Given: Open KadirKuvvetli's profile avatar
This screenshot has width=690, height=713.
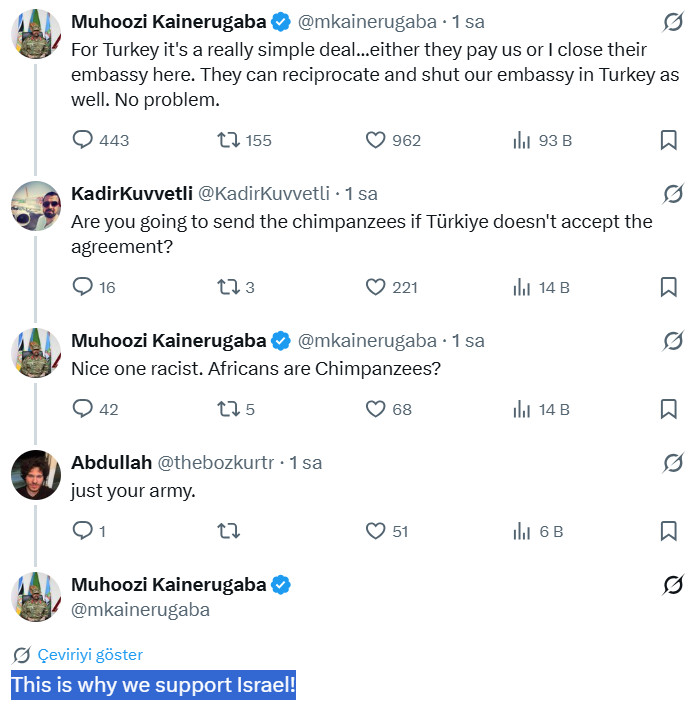Looking at the screenshot, I should click(36, 205).
